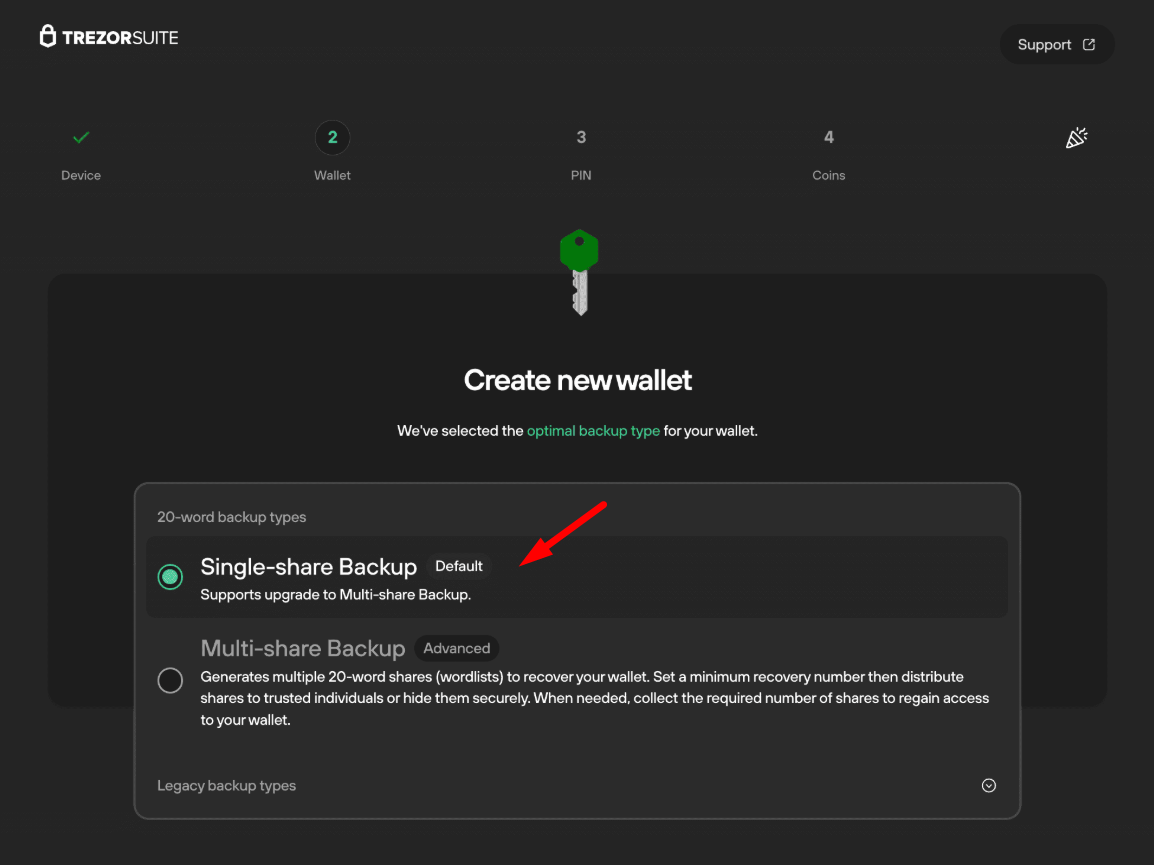Go to step 4 Coins
This screenshot has height=865, width=1154.
click(829, 138)
